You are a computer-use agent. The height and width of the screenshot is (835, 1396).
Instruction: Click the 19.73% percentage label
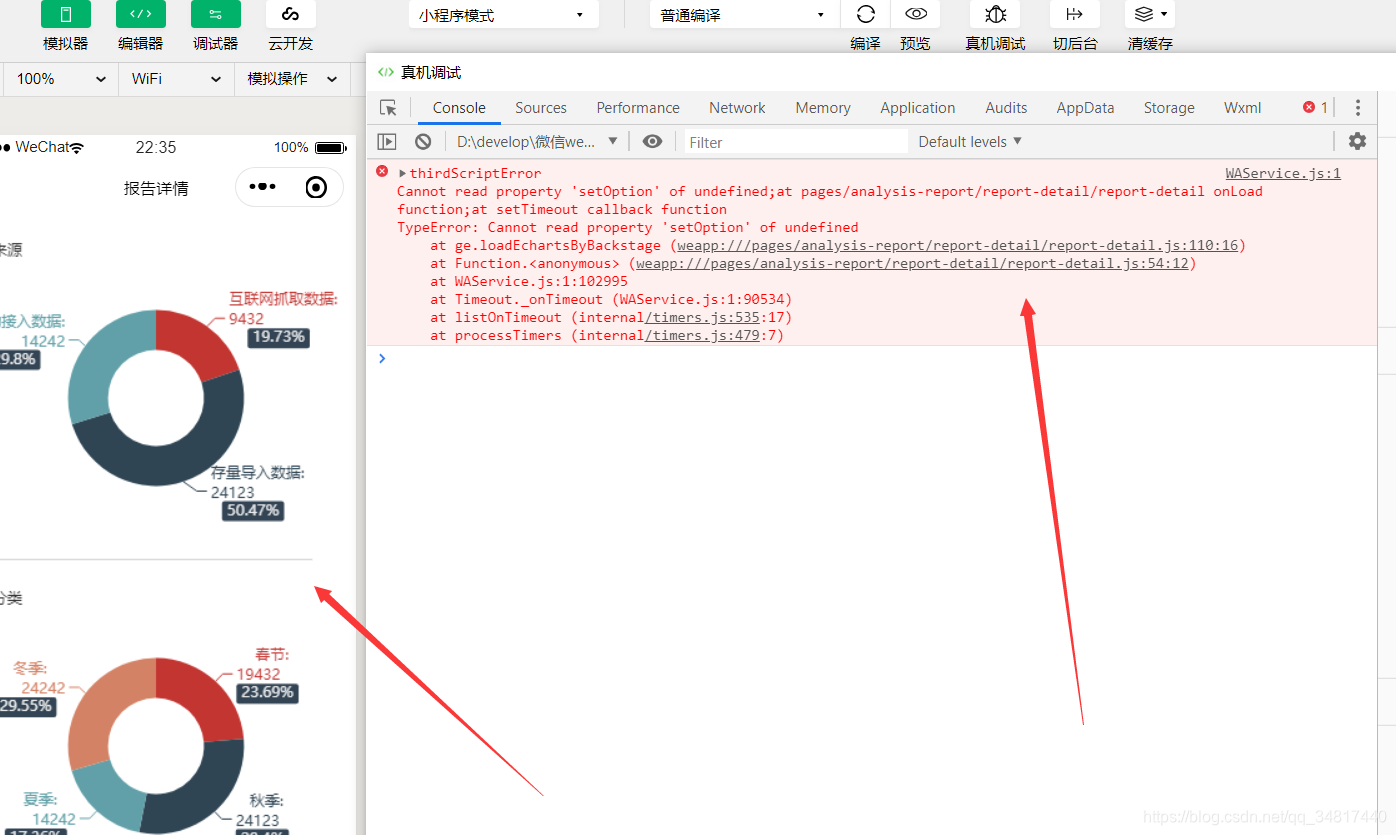(279, 337)
